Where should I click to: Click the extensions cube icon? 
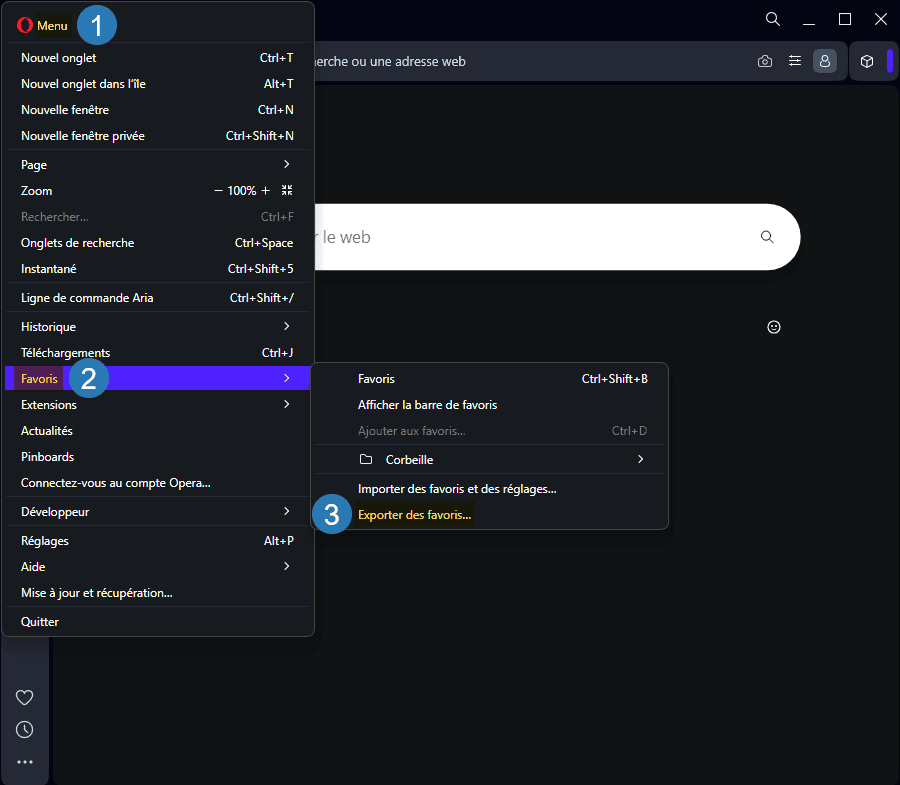(866, 61)
